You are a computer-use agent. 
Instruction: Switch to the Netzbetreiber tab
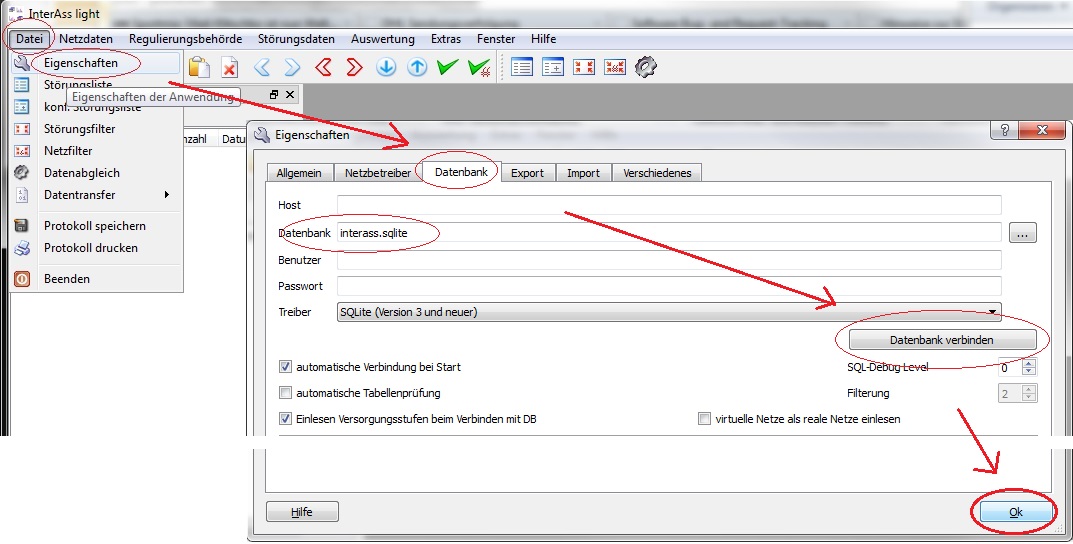coord(378,173)
